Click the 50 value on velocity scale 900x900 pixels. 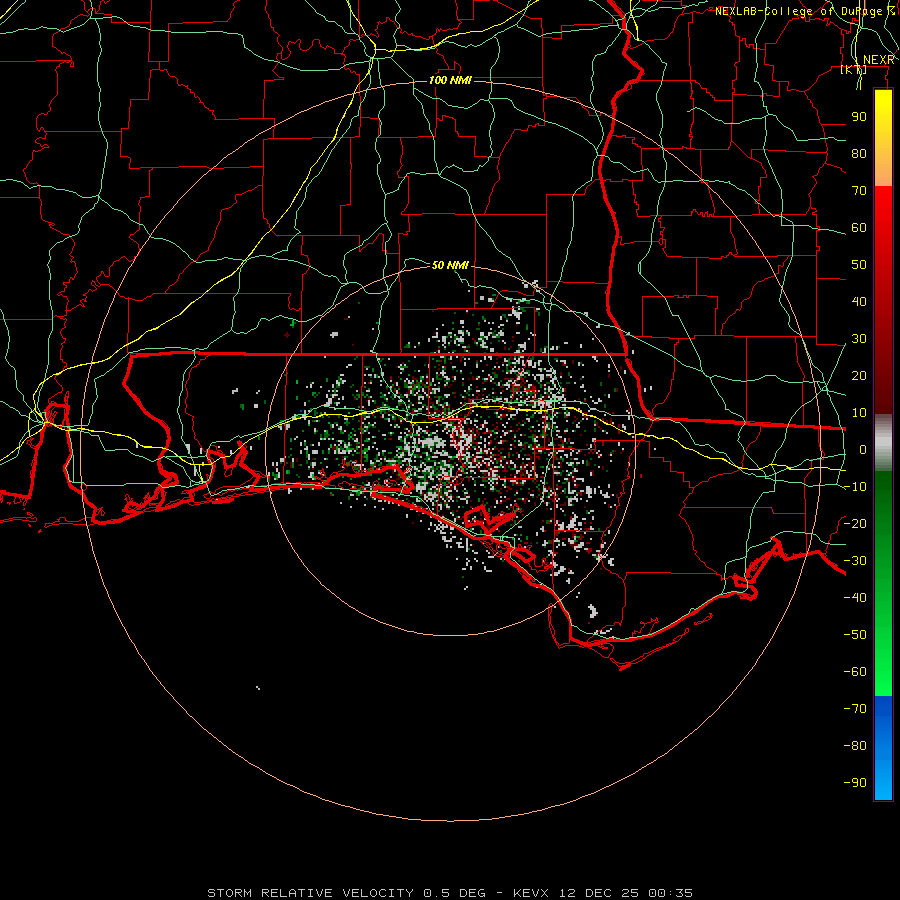click(859, 265)
